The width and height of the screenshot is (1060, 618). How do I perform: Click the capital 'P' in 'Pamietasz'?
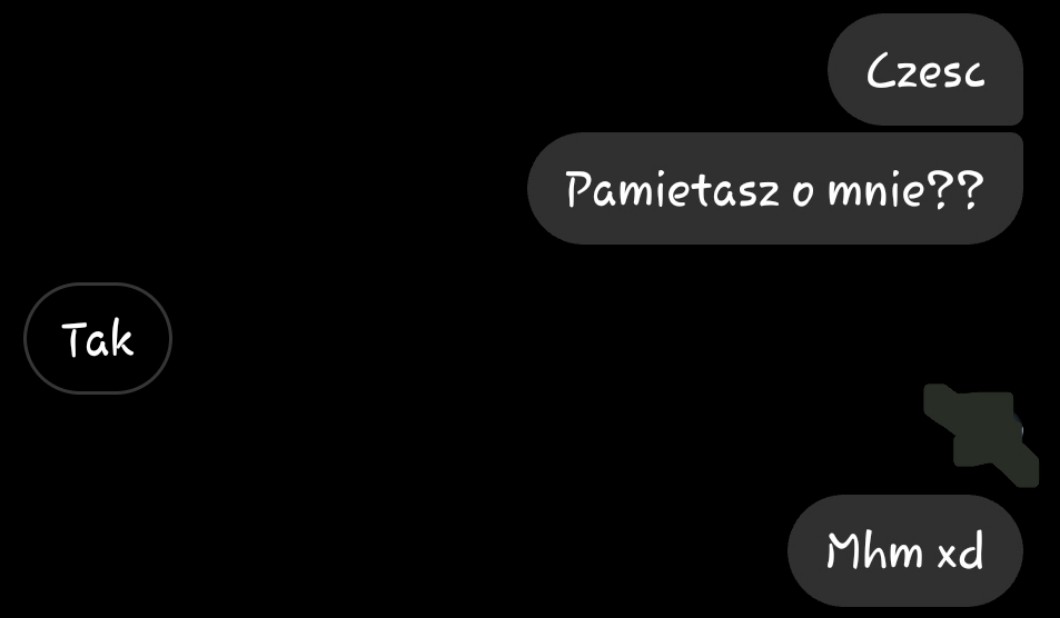pos(580,189)
